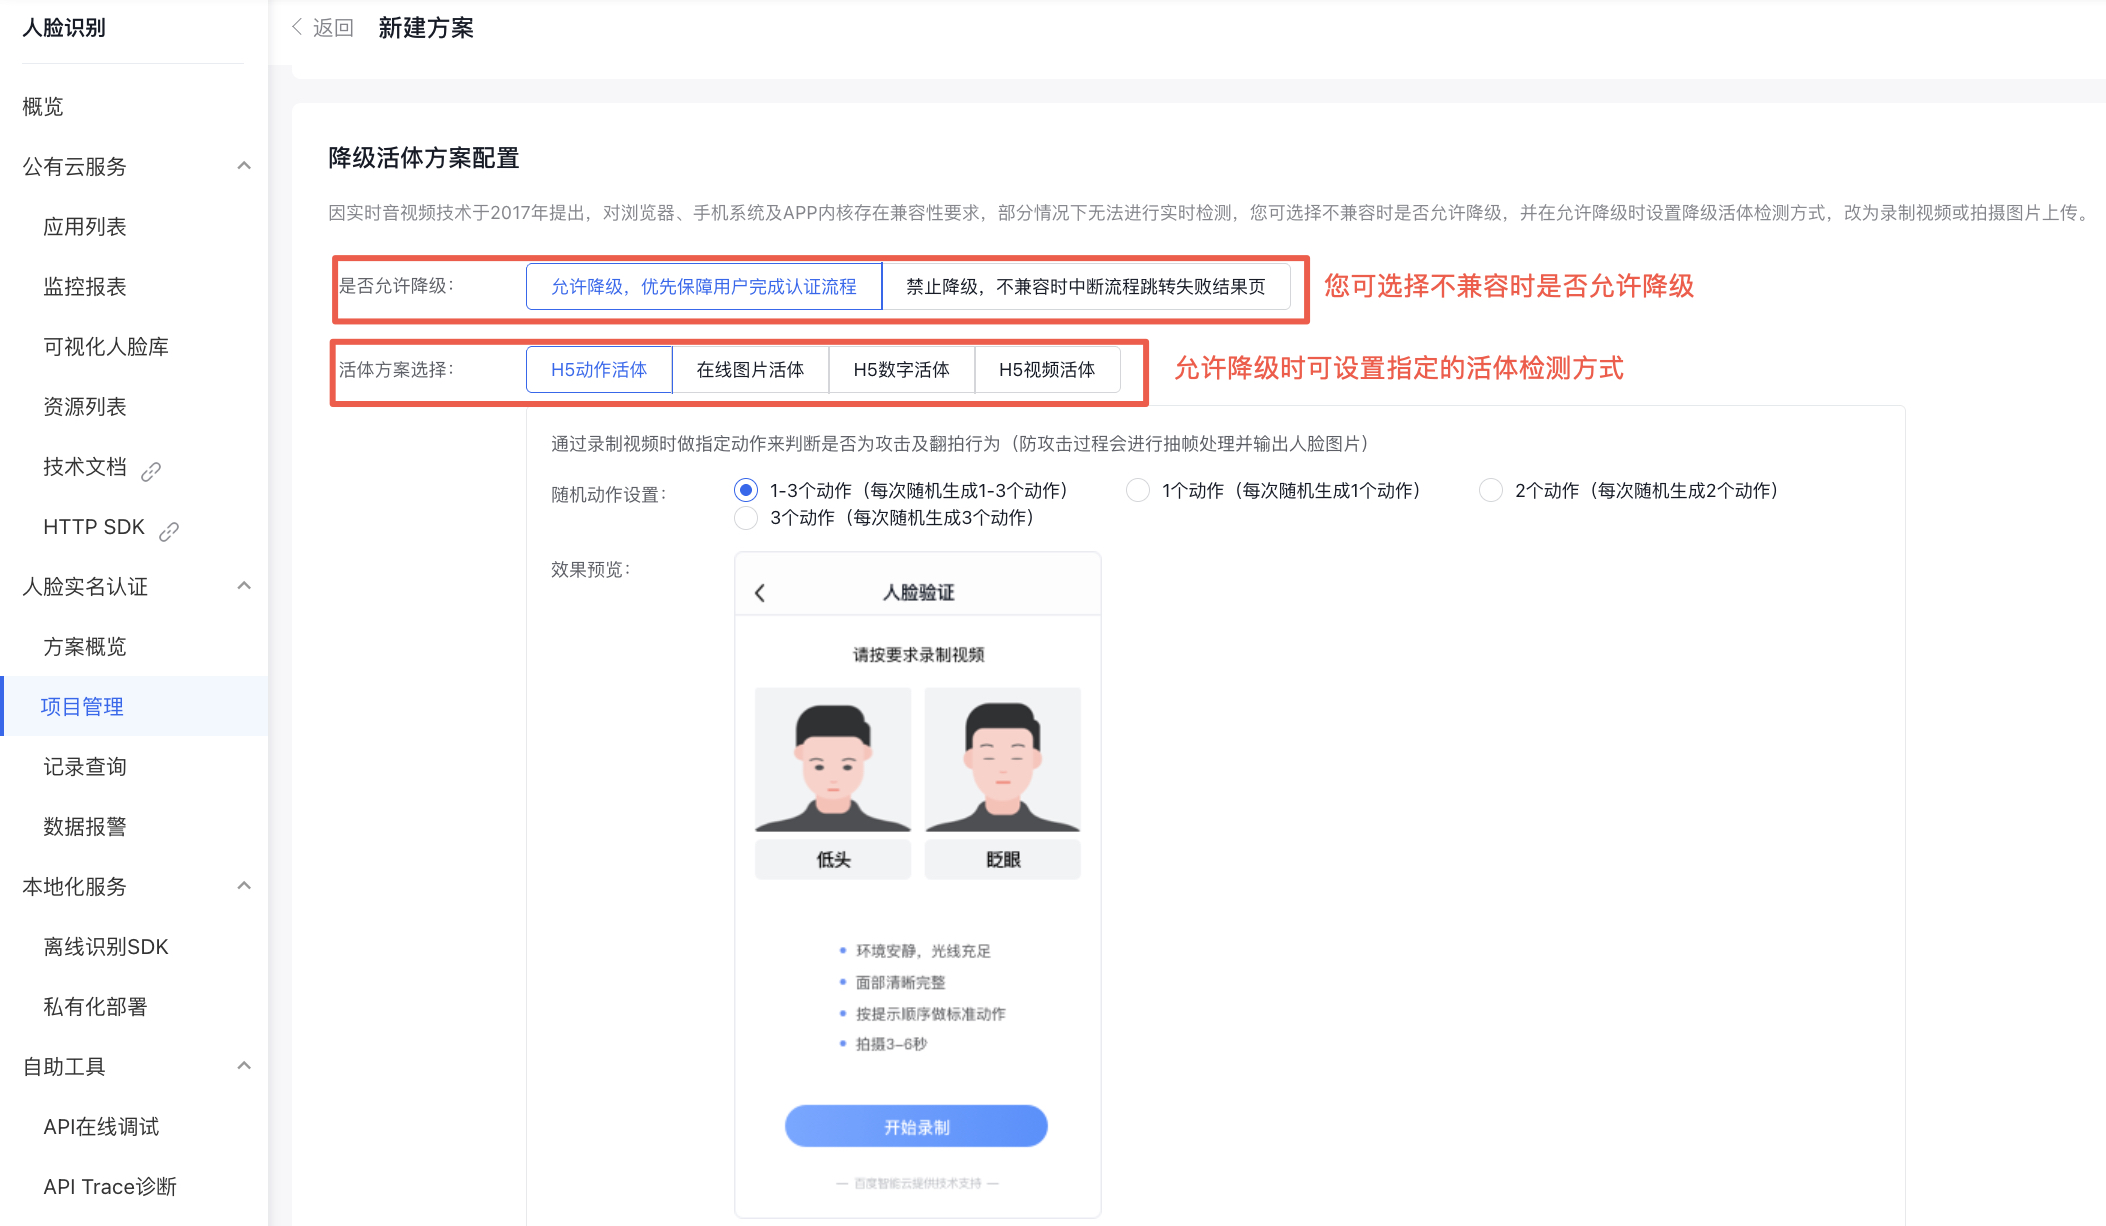Open API在线调试 sidebar item

(101, 1127)
